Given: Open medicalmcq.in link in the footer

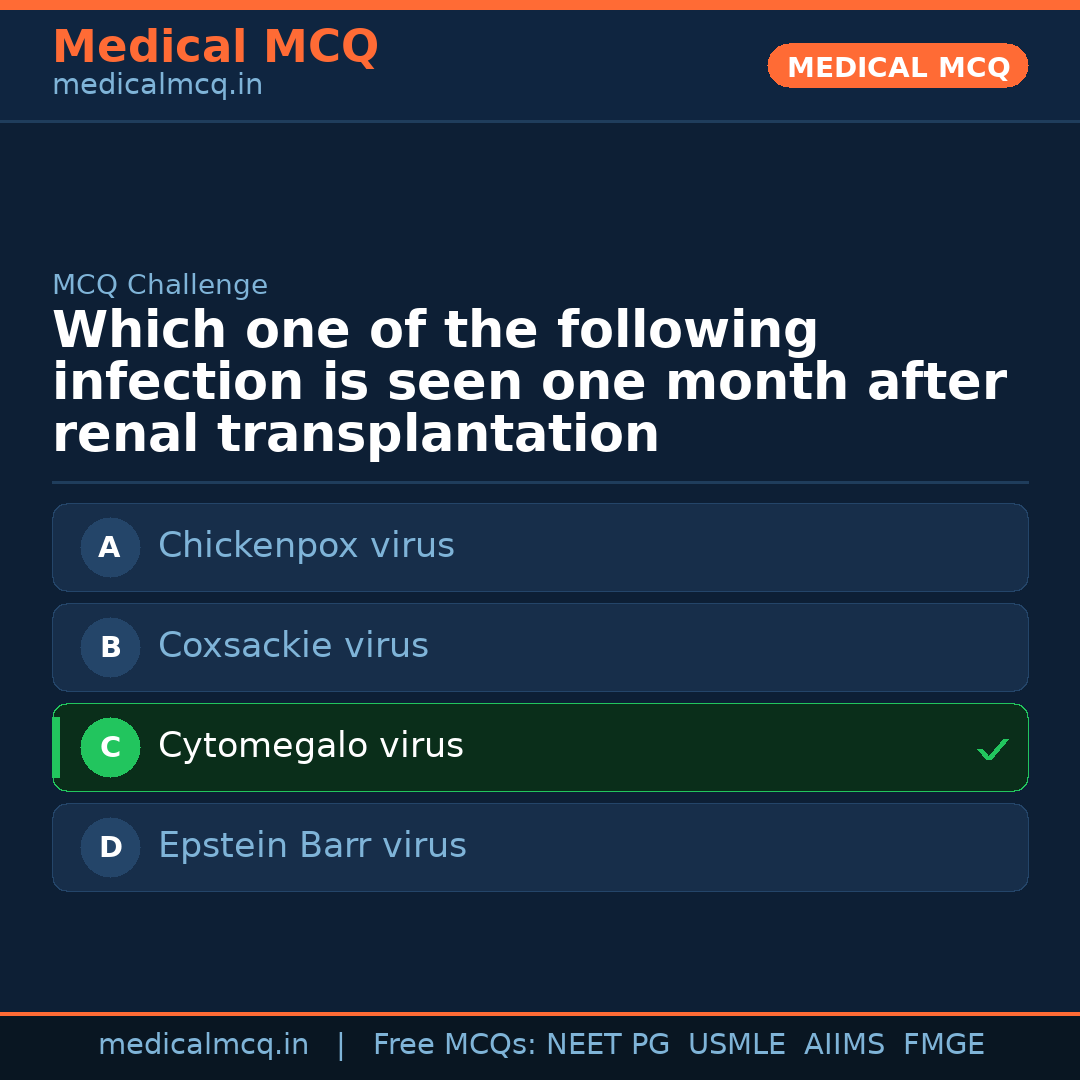Looking at the screenshot, I should click(203, 1045).
